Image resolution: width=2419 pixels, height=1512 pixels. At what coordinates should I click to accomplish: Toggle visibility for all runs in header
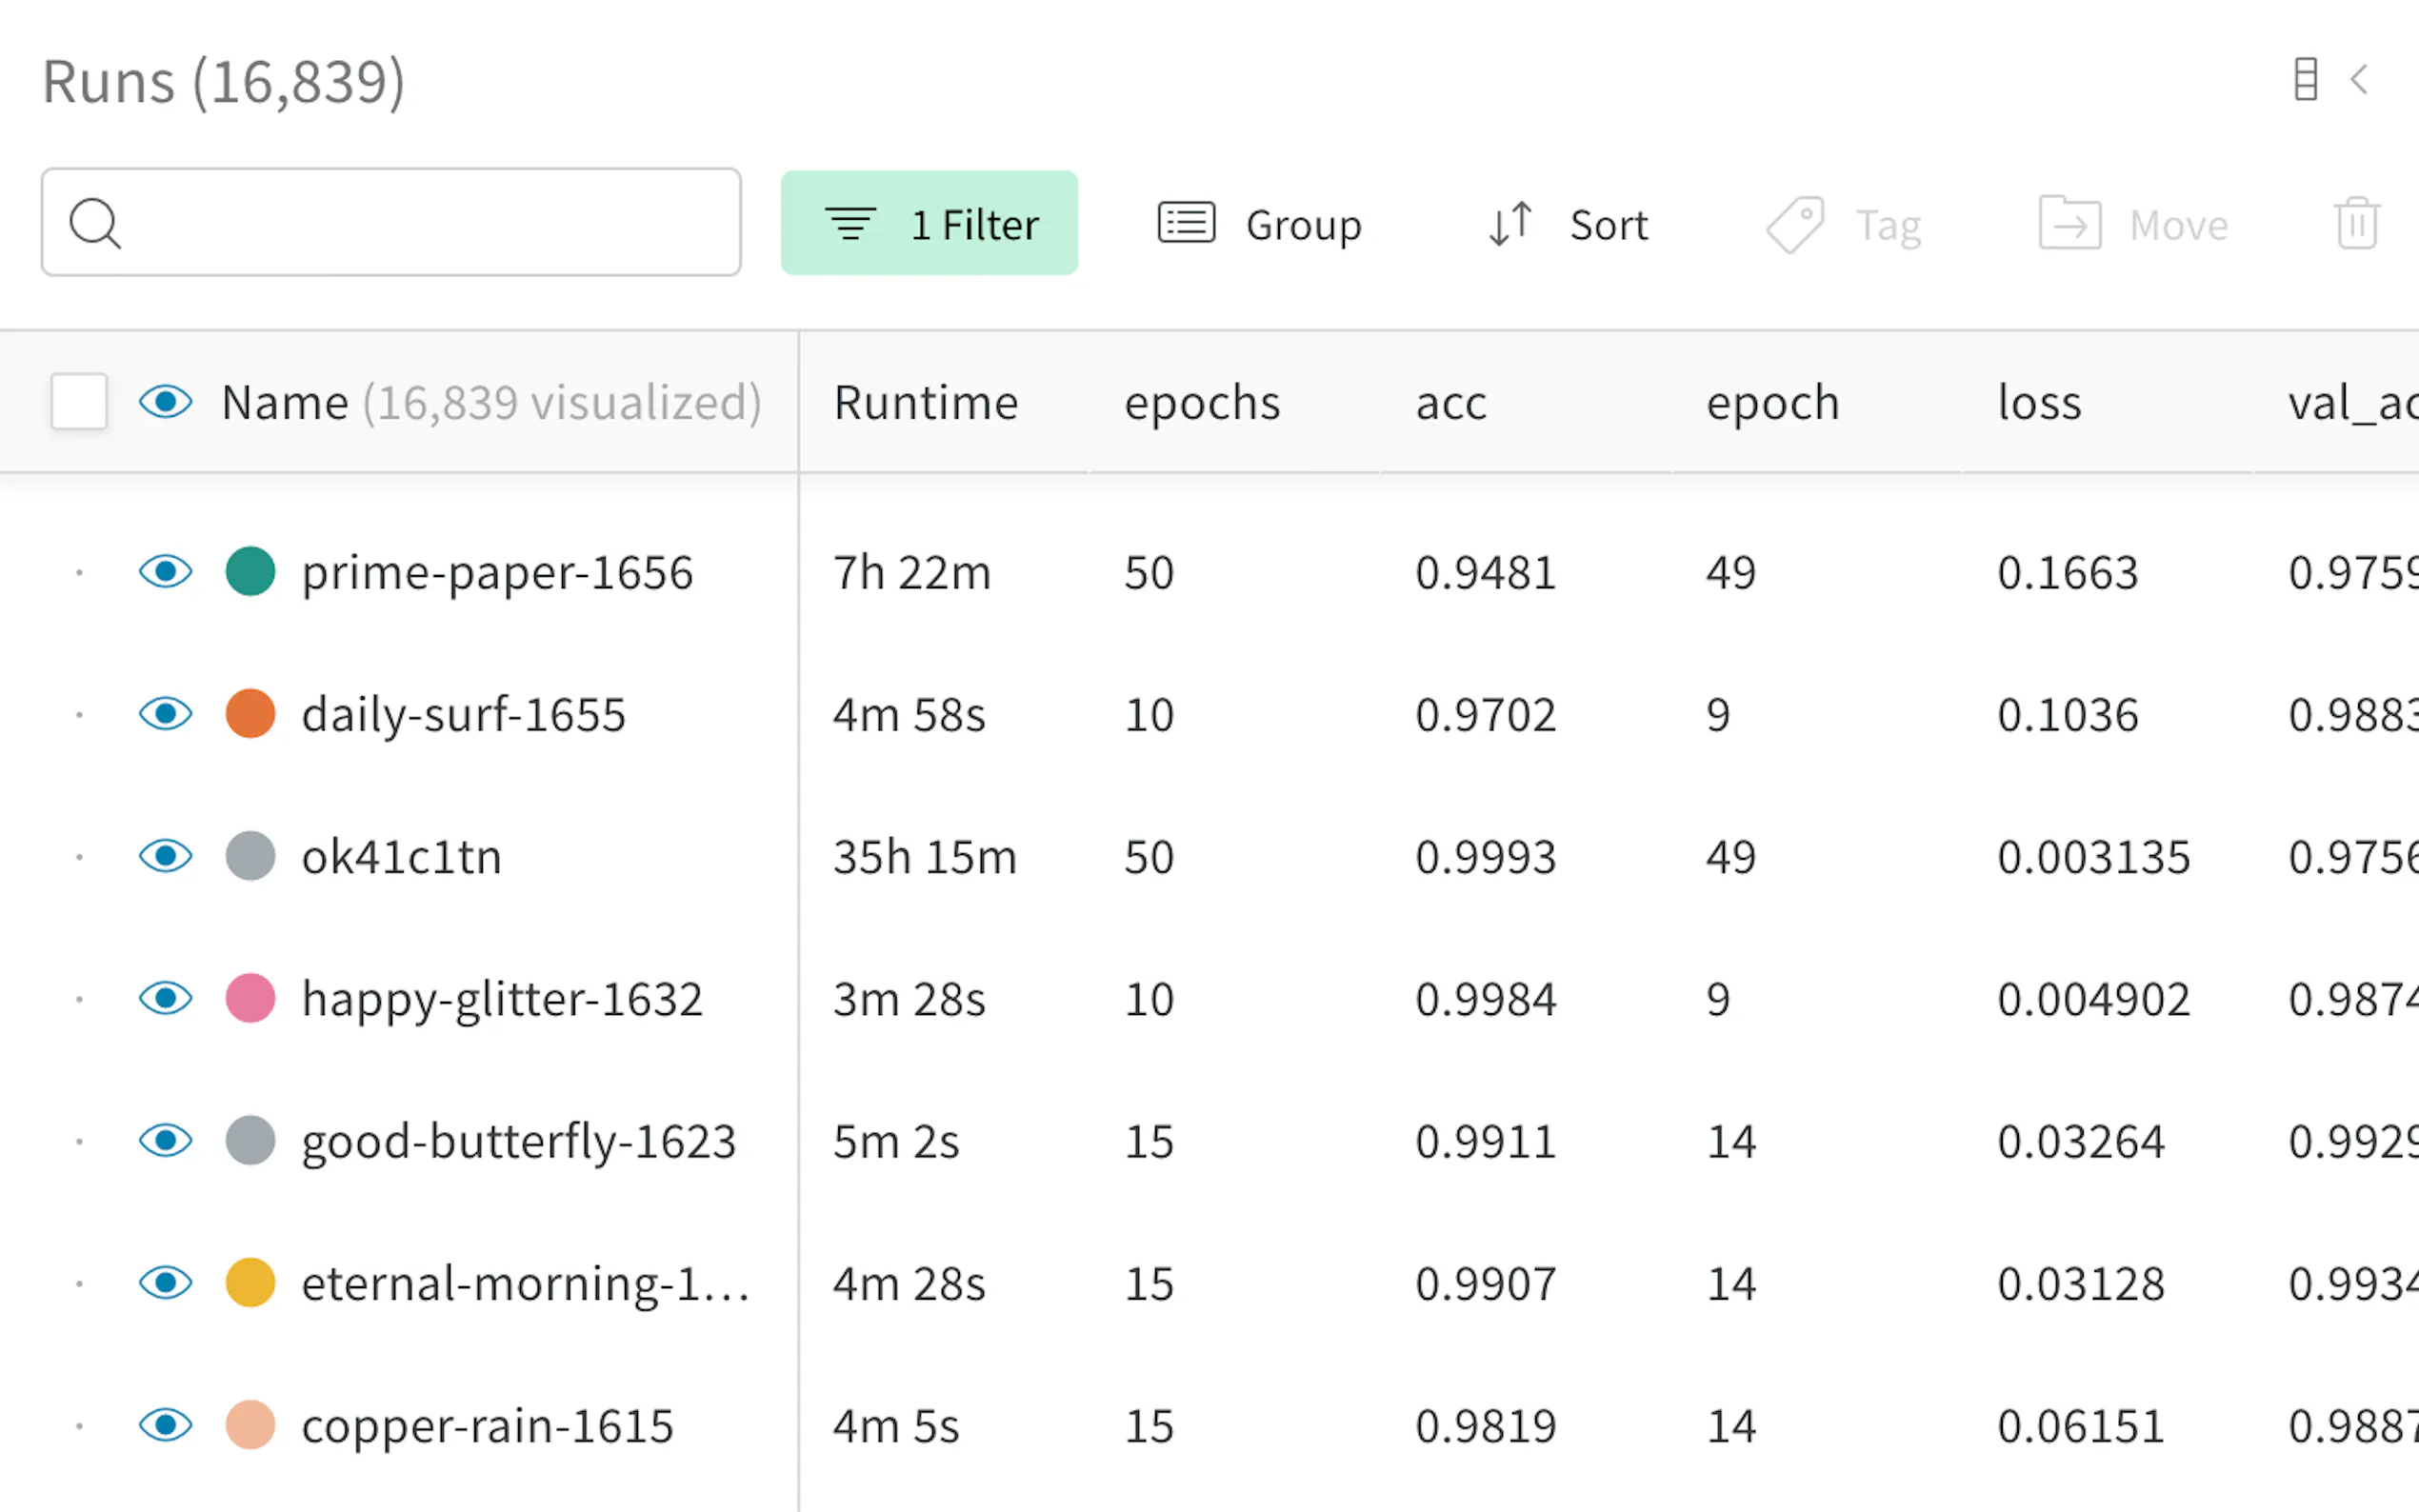pos(166,402)
